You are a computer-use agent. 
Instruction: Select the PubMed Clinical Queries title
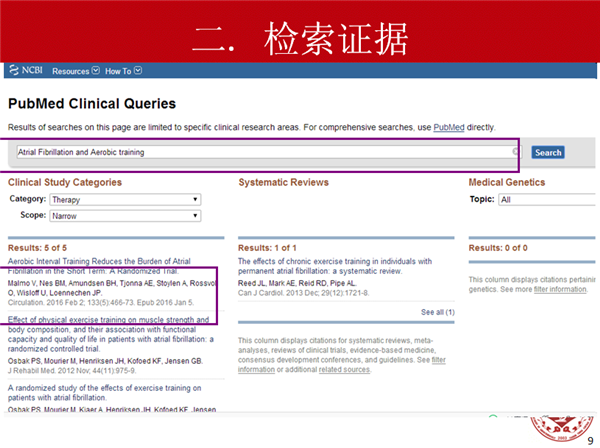(x=92, y=104)
